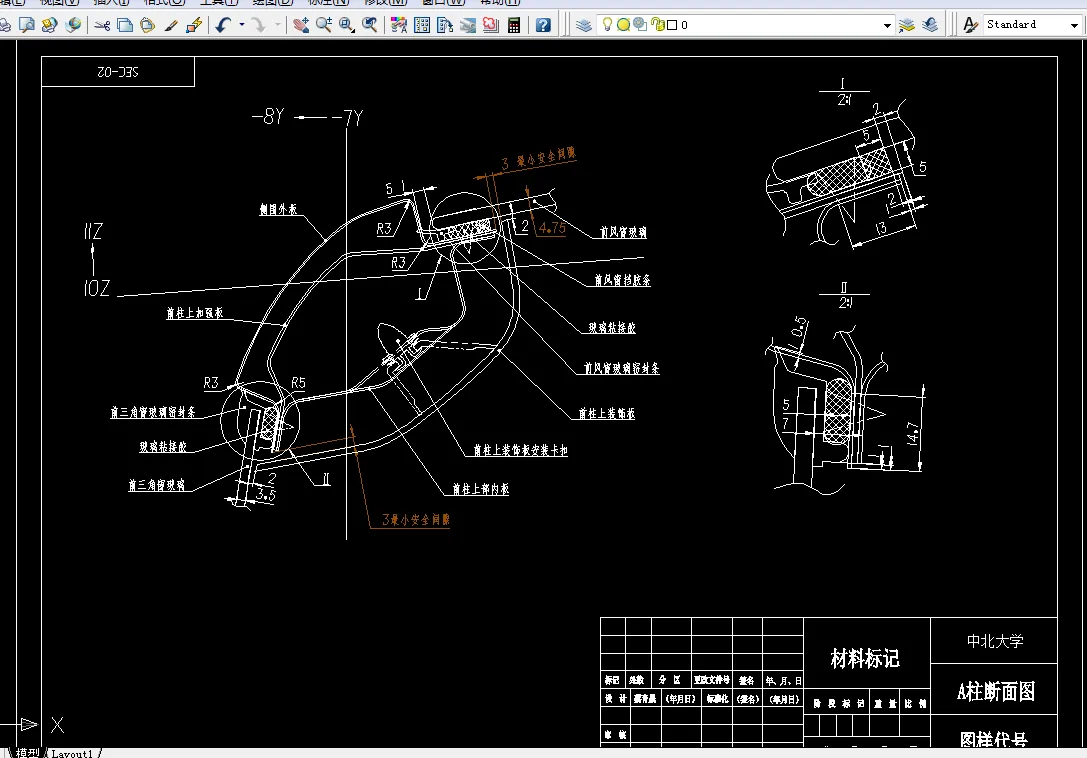The image size is (1087, 758).
Task: Select the orange 4.75 dimension text
Action: click(552, 227)
